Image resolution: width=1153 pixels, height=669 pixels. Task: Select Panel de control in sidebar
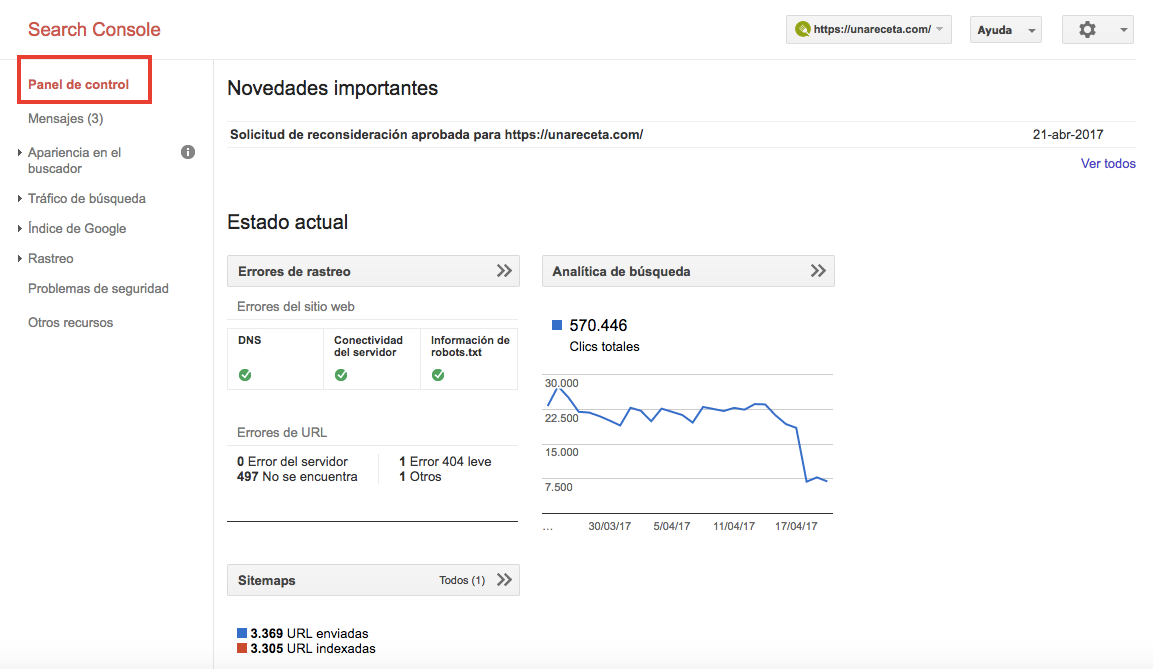[x=78, y=85]
